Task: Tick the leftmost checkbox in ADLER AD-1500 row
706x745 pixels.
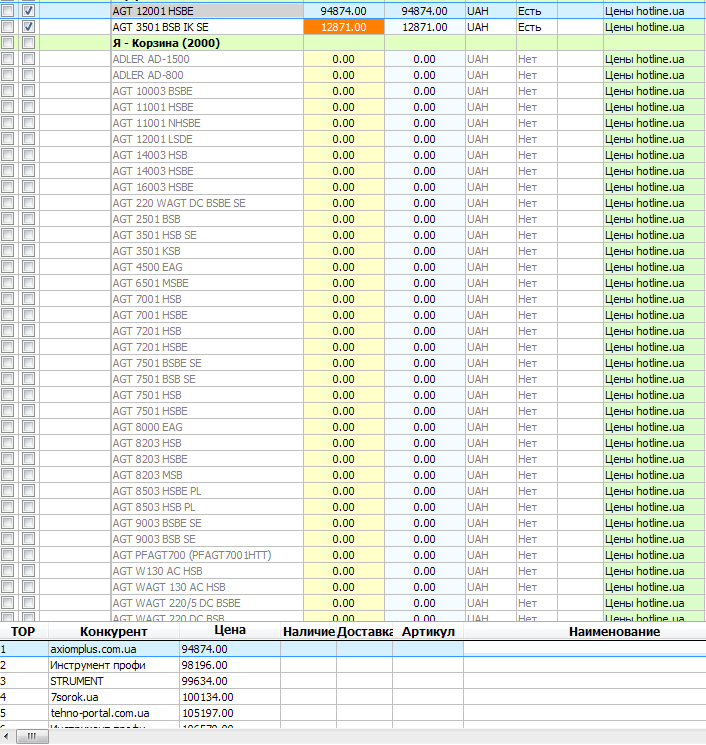Action: pyautogui.click(x=8, y=59)
